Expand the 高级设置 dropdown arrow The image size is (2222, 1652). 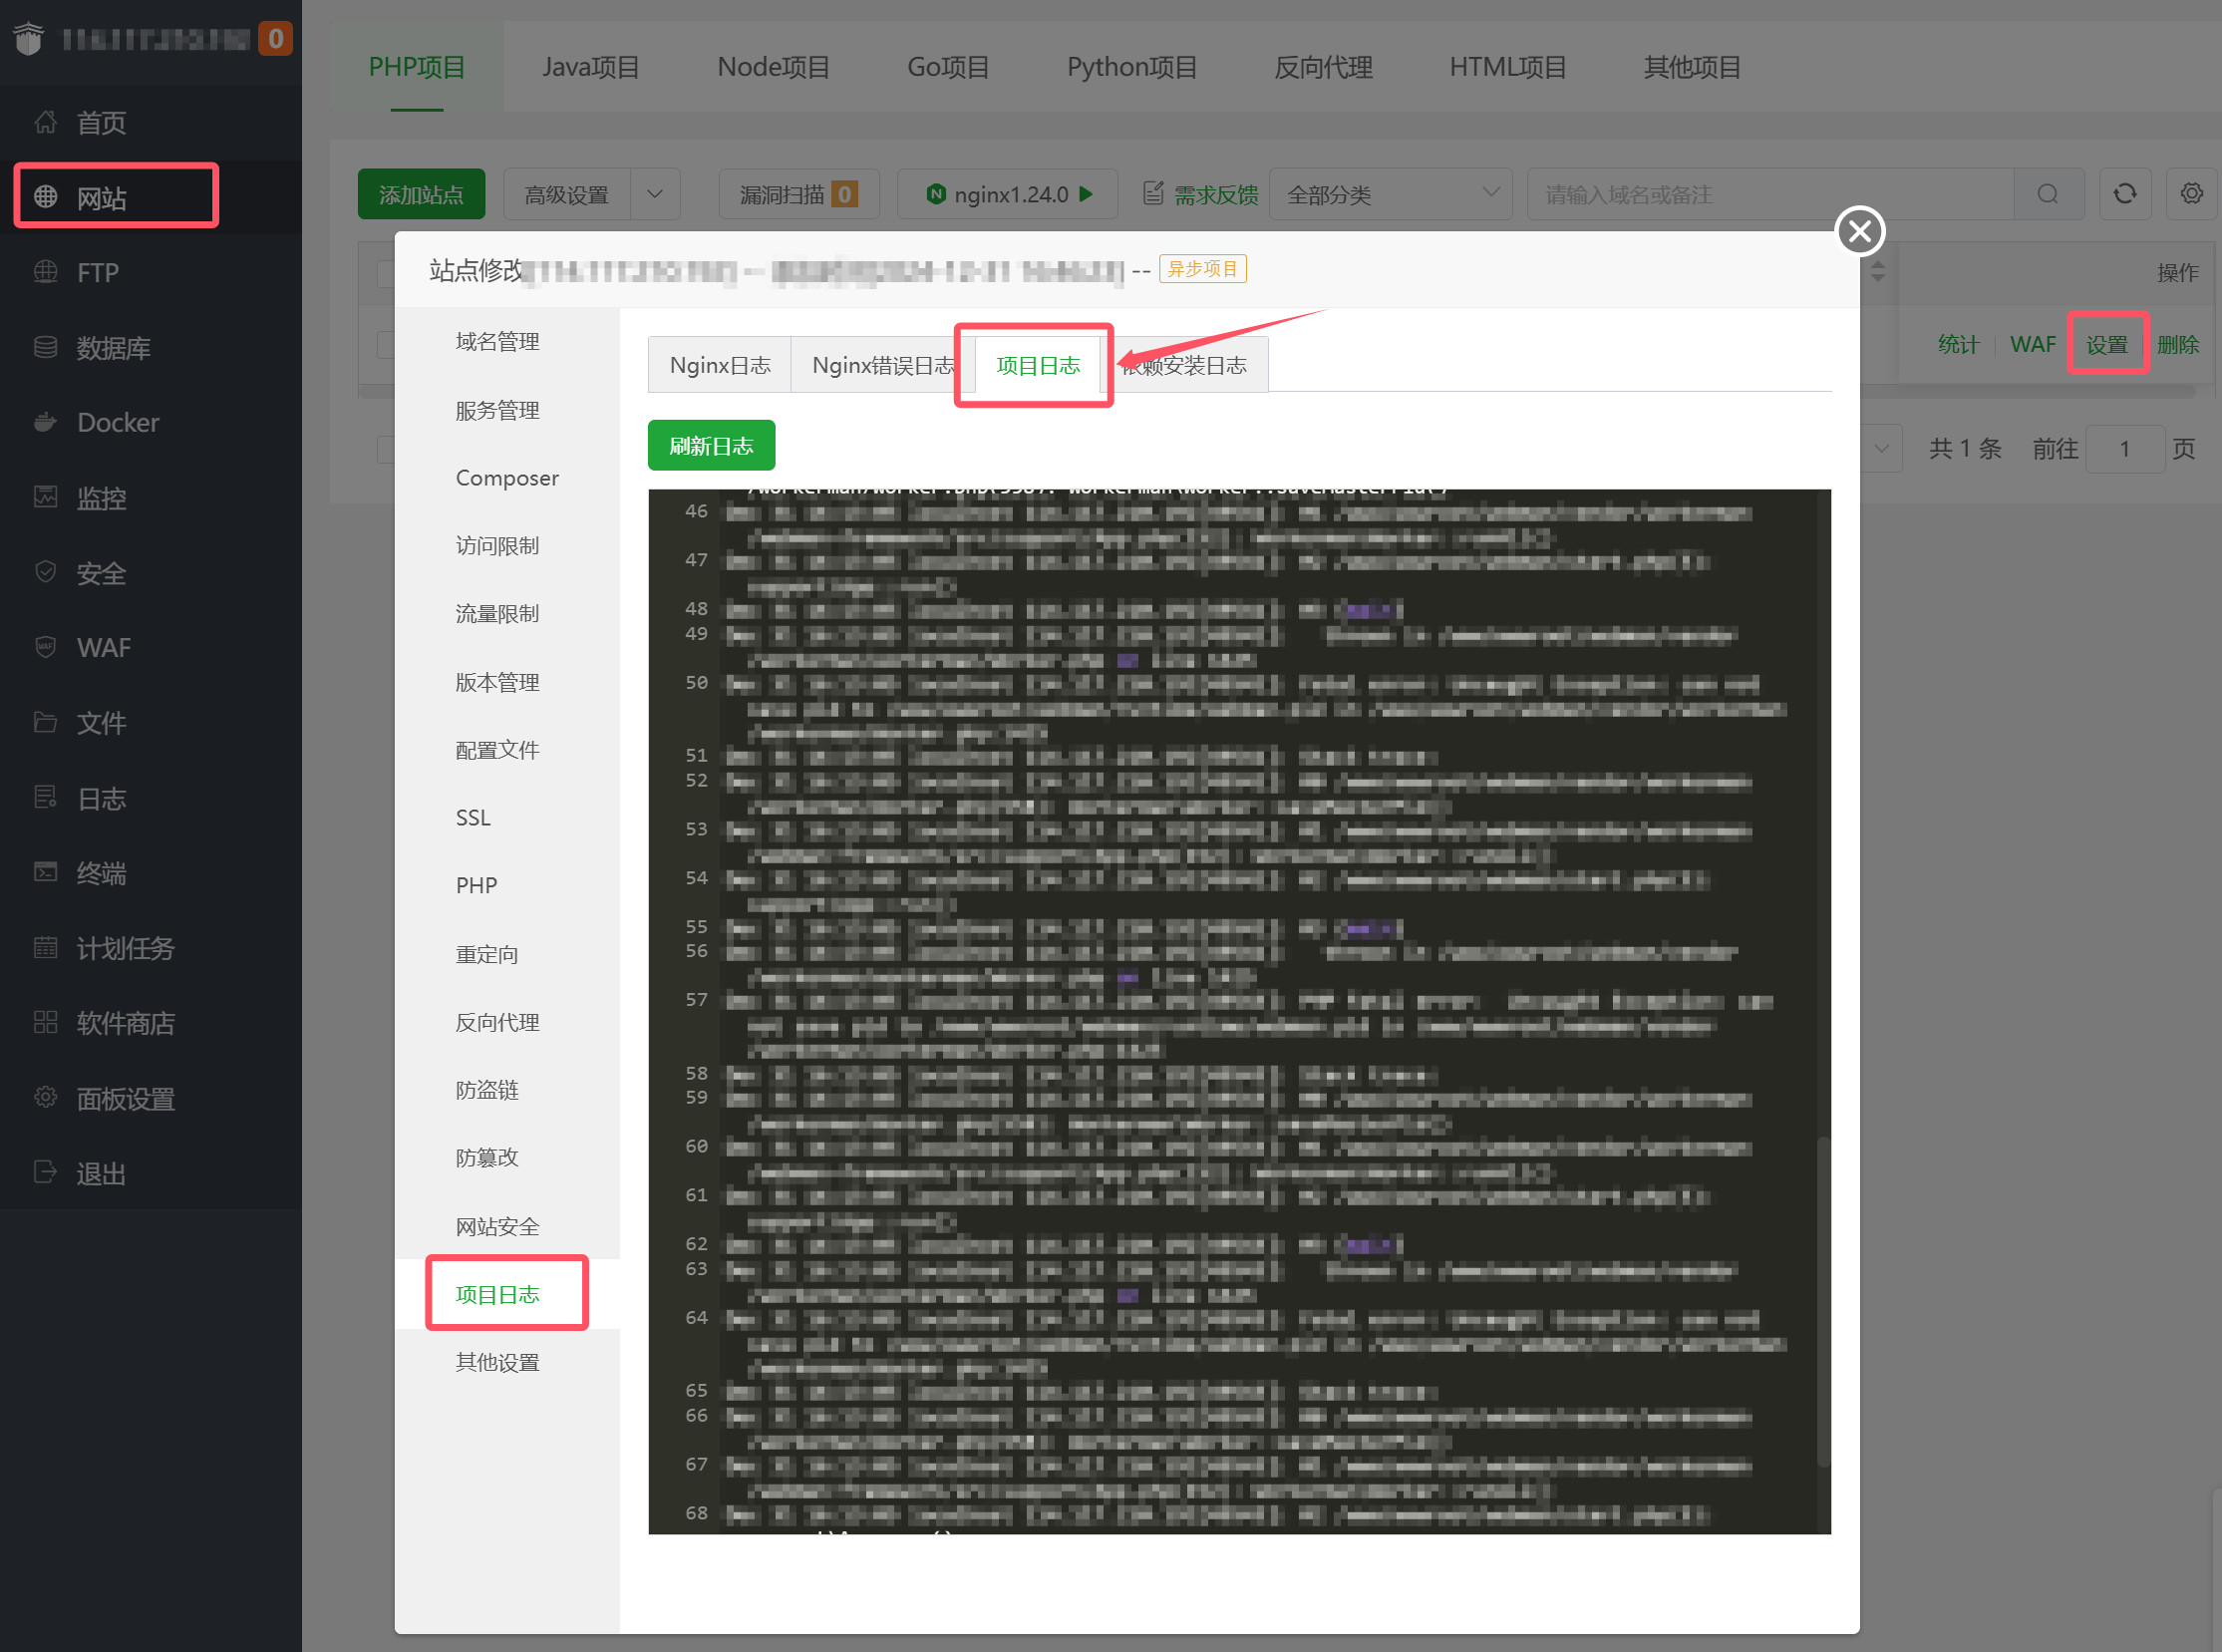tap(655, 194)
